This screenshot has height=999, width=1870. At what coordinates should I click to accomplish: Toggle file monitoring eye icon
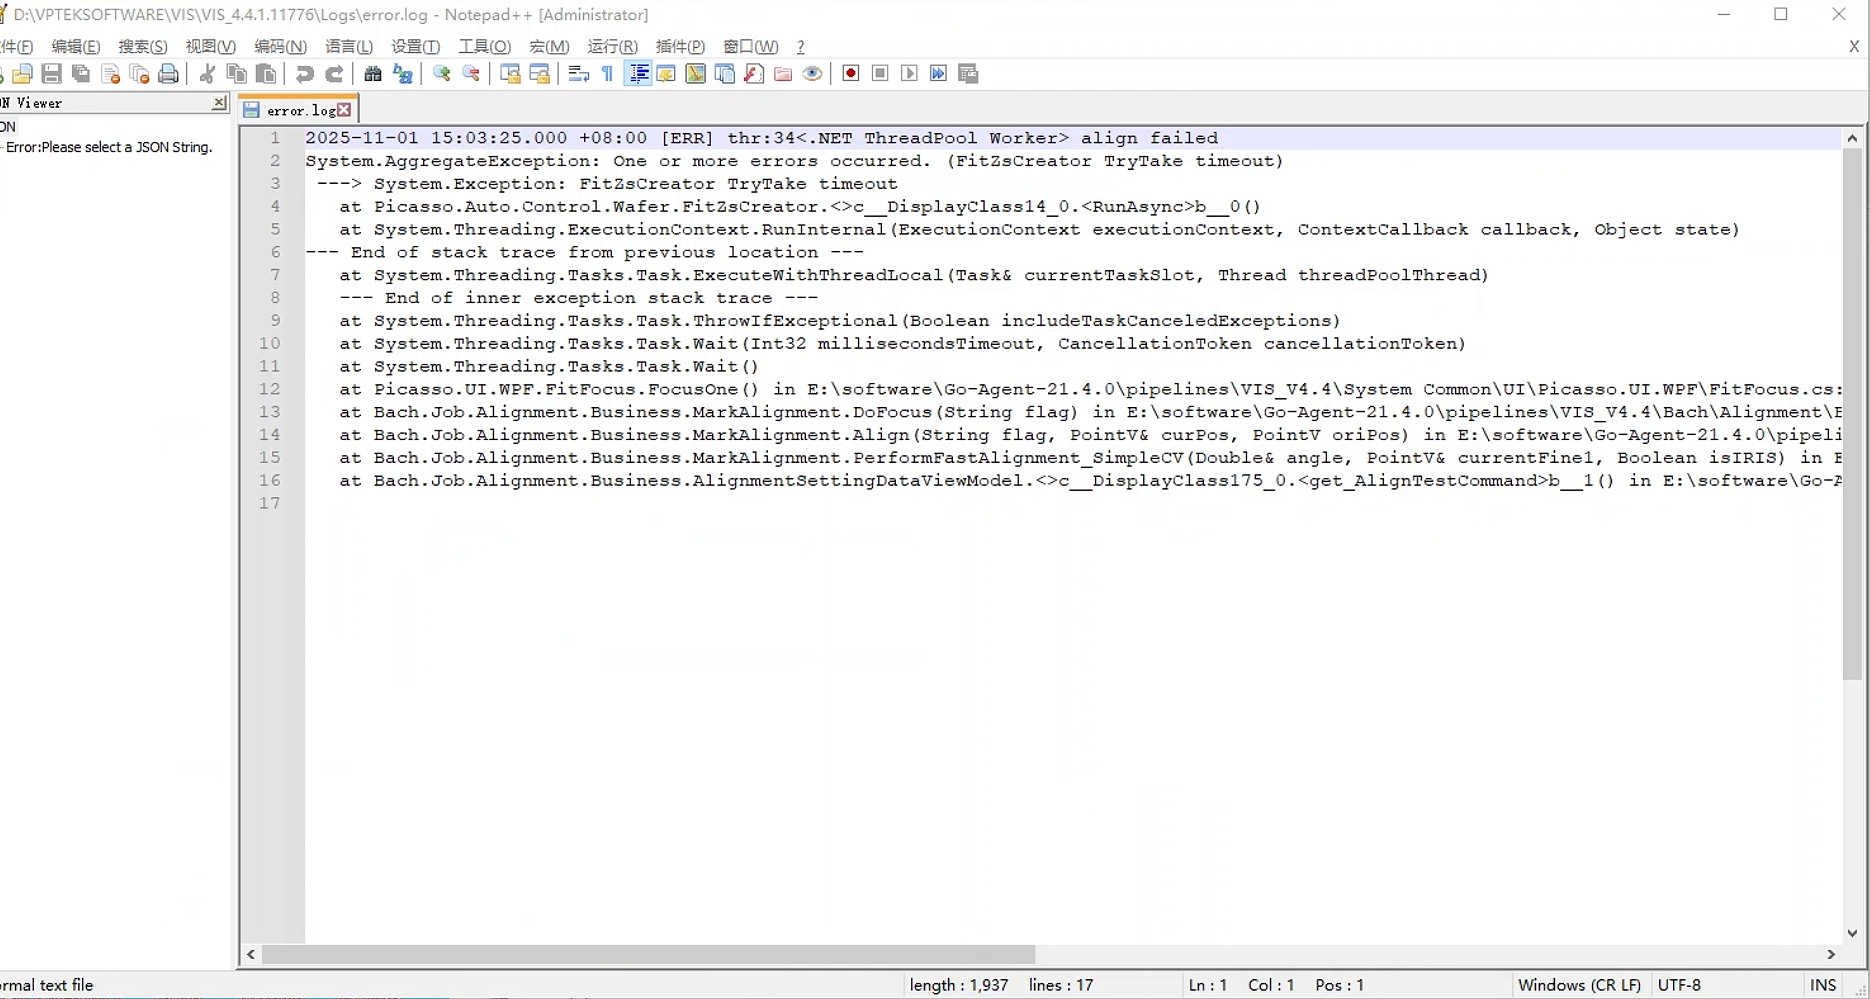pos(812,74)
